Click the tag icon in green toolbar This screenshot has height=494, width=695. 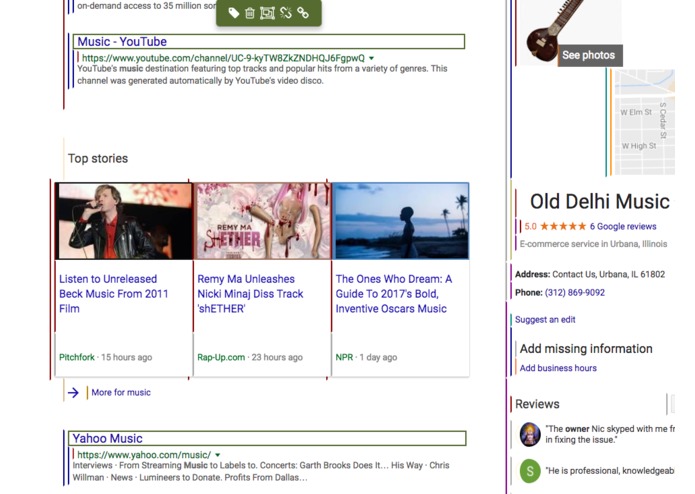[x=234, y=13]
